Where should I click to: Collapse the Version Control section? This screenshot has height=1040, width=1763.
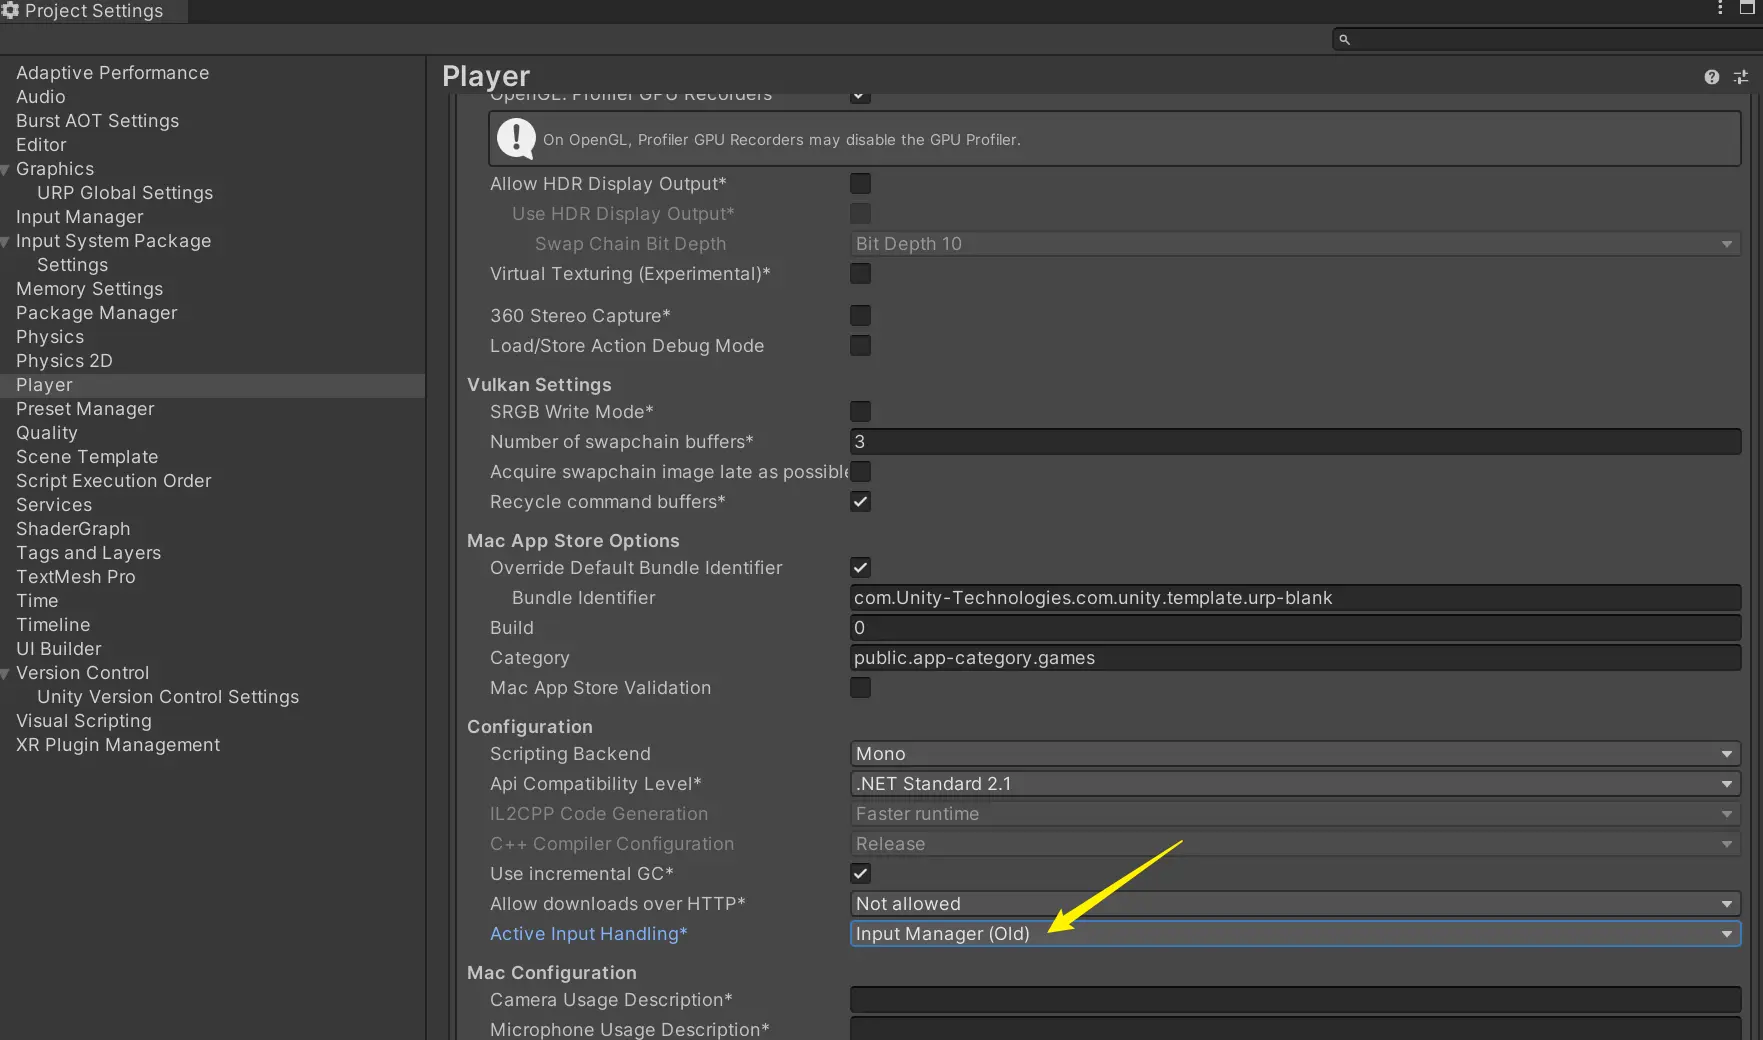click(x=6, y=674)
